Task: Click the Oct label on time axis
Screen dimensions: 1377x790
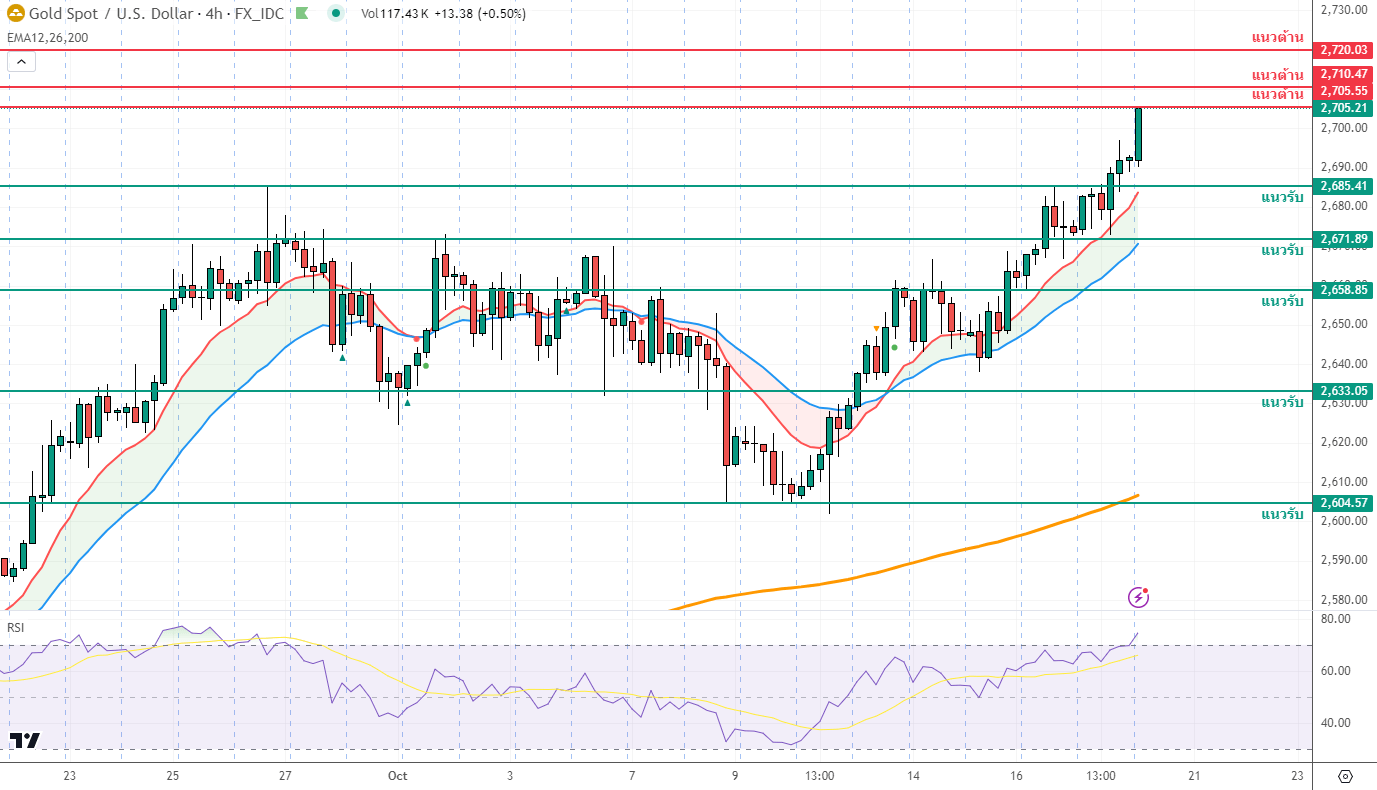Action: point(397,776)
